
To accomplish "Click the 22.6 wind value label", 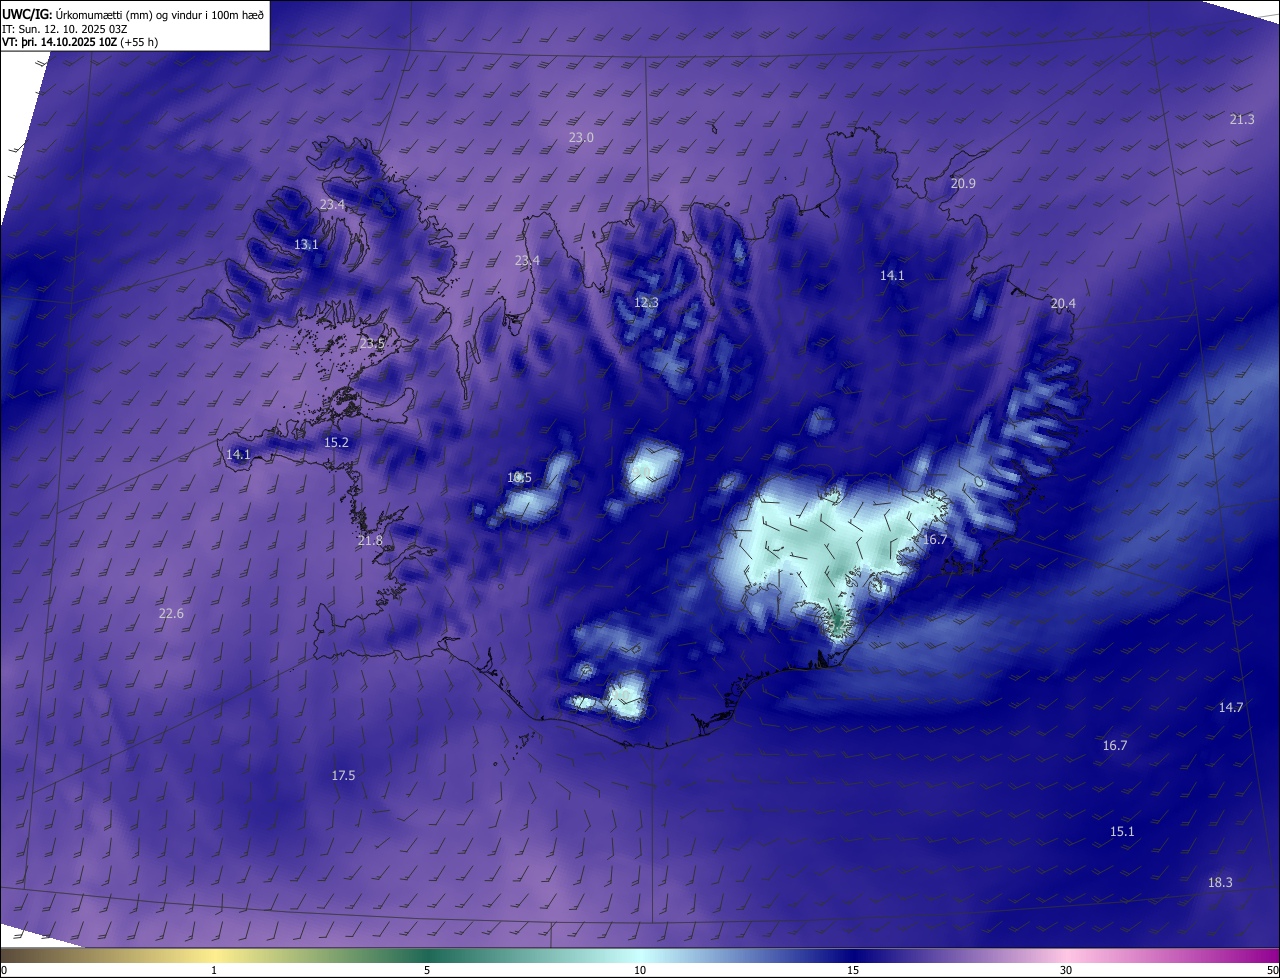I will click(171, 613).
